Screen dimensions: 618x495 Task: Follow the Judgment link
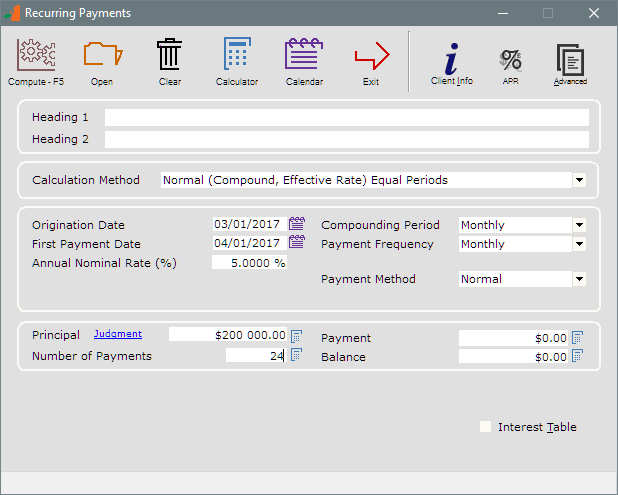(x=118, y=334)
